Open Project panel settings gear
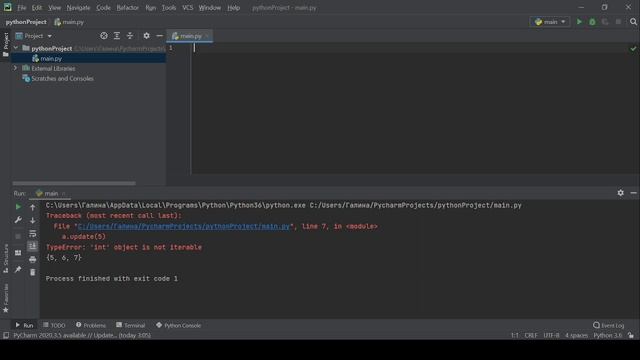640x360 pixels. coord(147,36)
